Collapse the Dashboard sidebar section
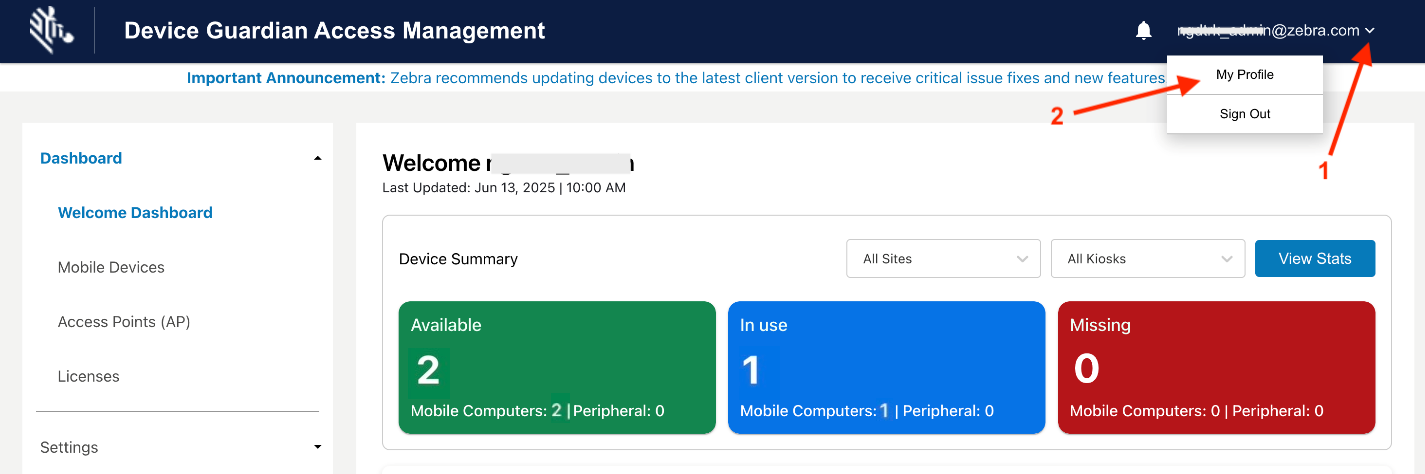This screenshot has height=474, width=1425. pyautogui.click(x=317, y=158)
